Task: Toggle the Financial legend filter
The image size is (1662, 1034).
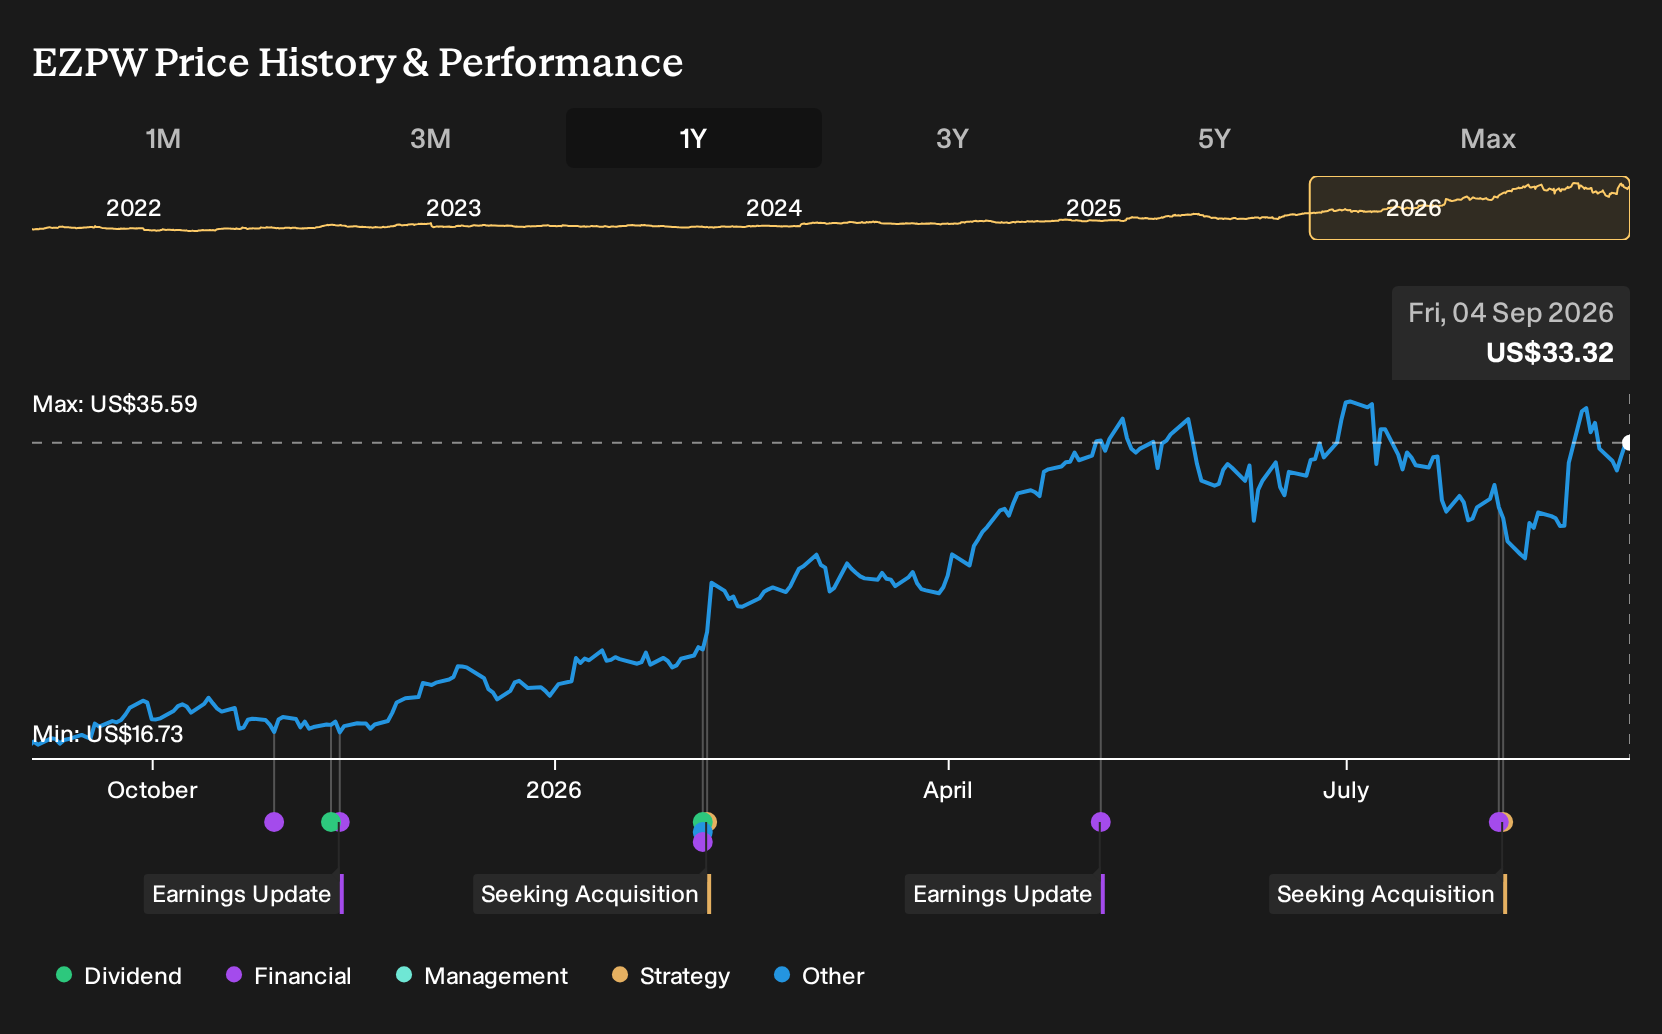Action: [288, 976]
